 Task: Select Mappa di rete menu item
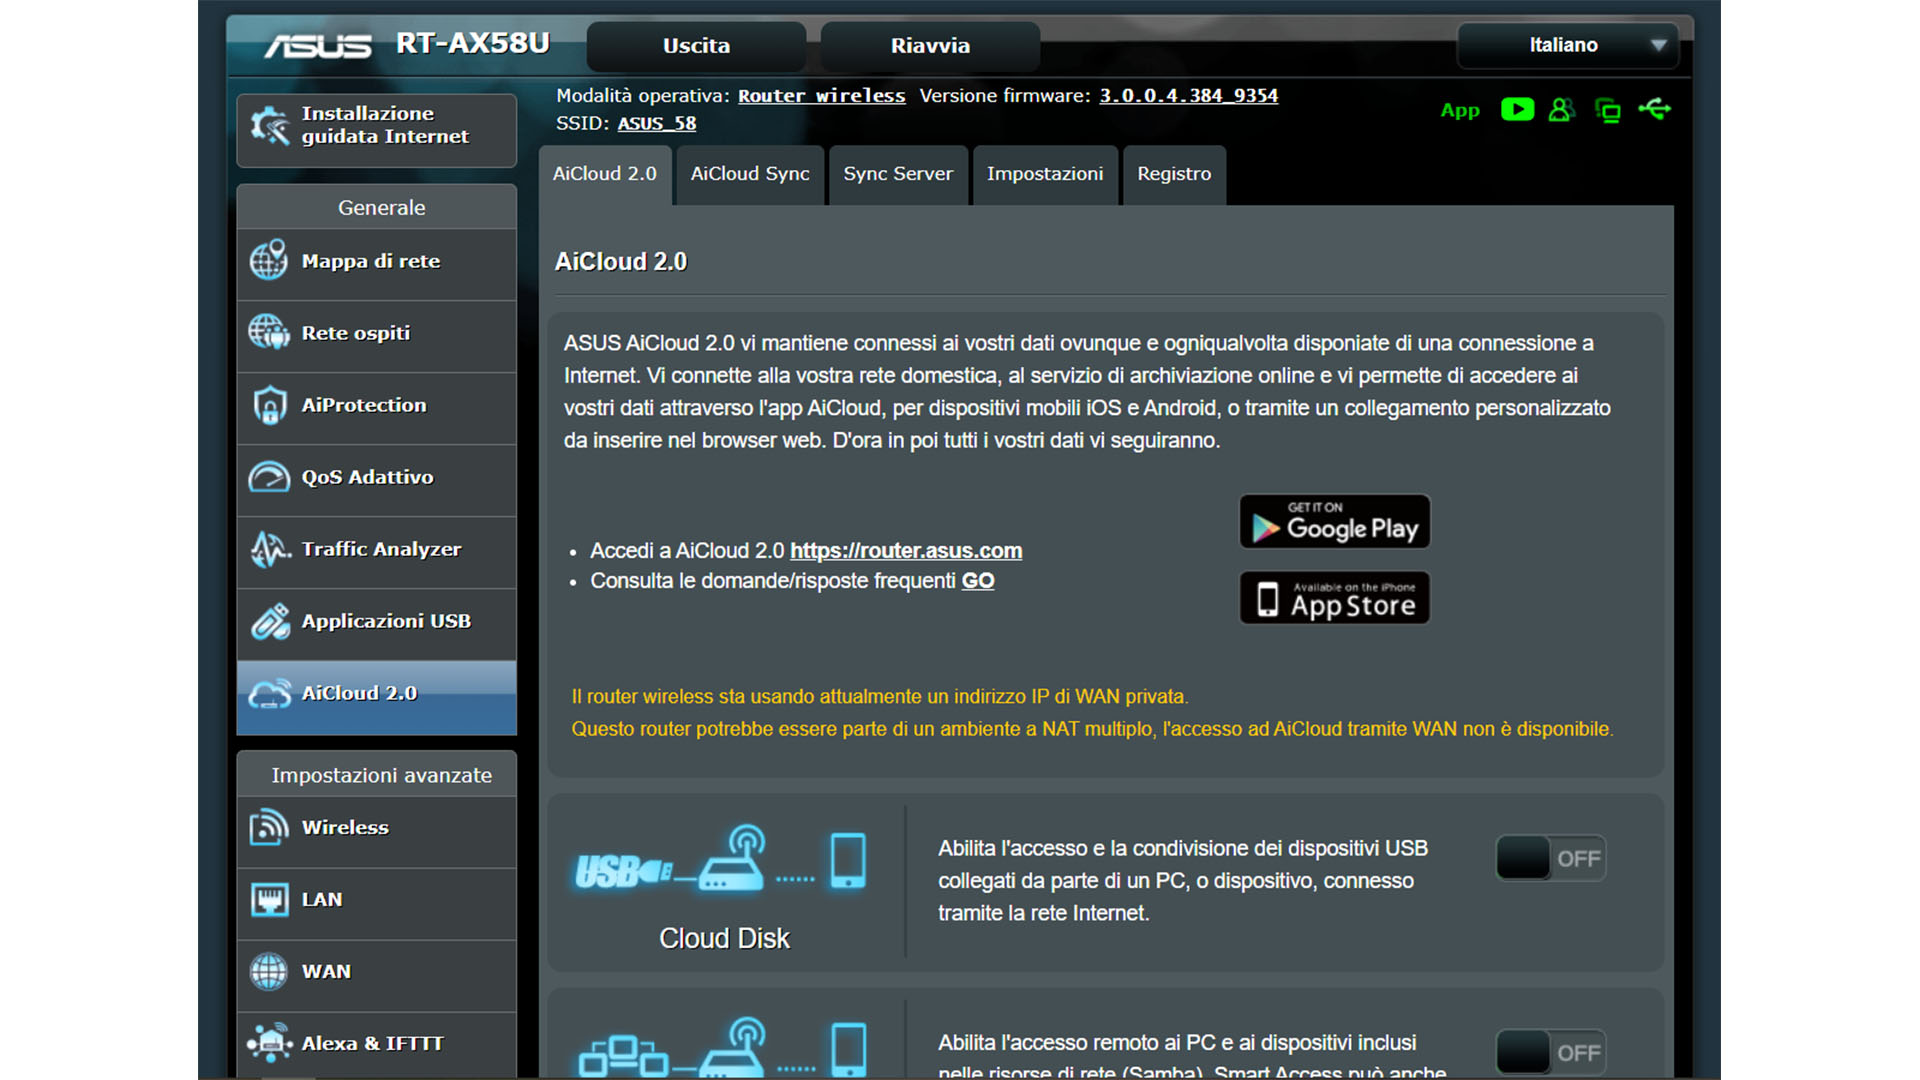[377, 262]
